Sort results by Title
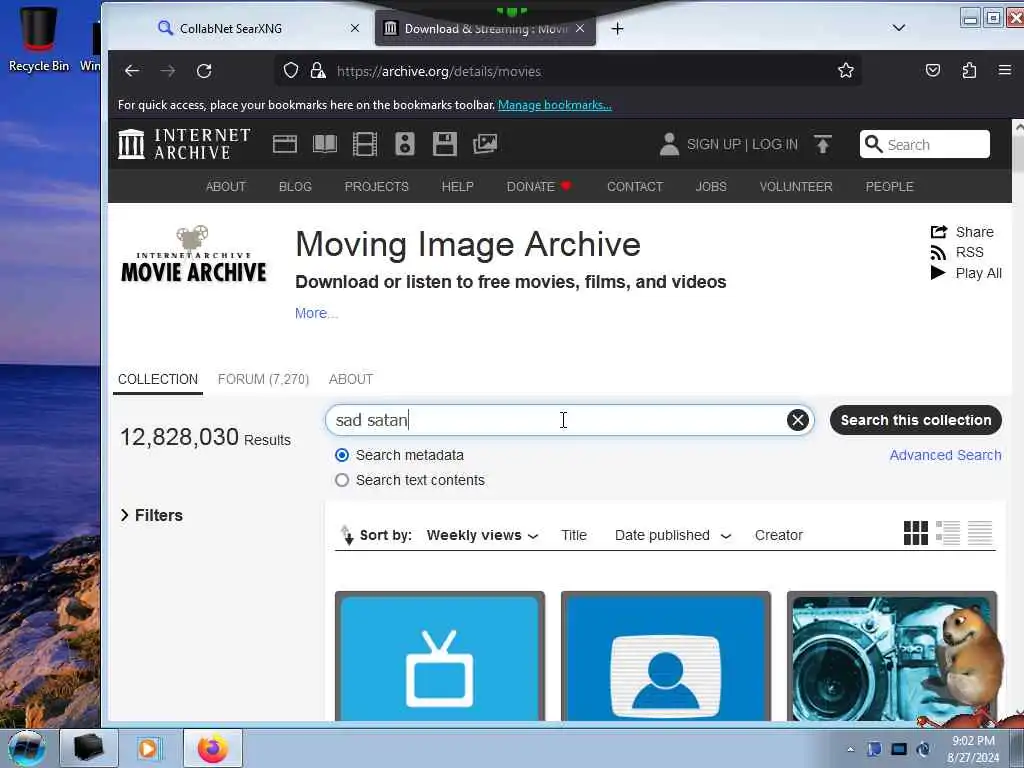The width and height of the screenshot is (1024, 768). coord(573,536)
